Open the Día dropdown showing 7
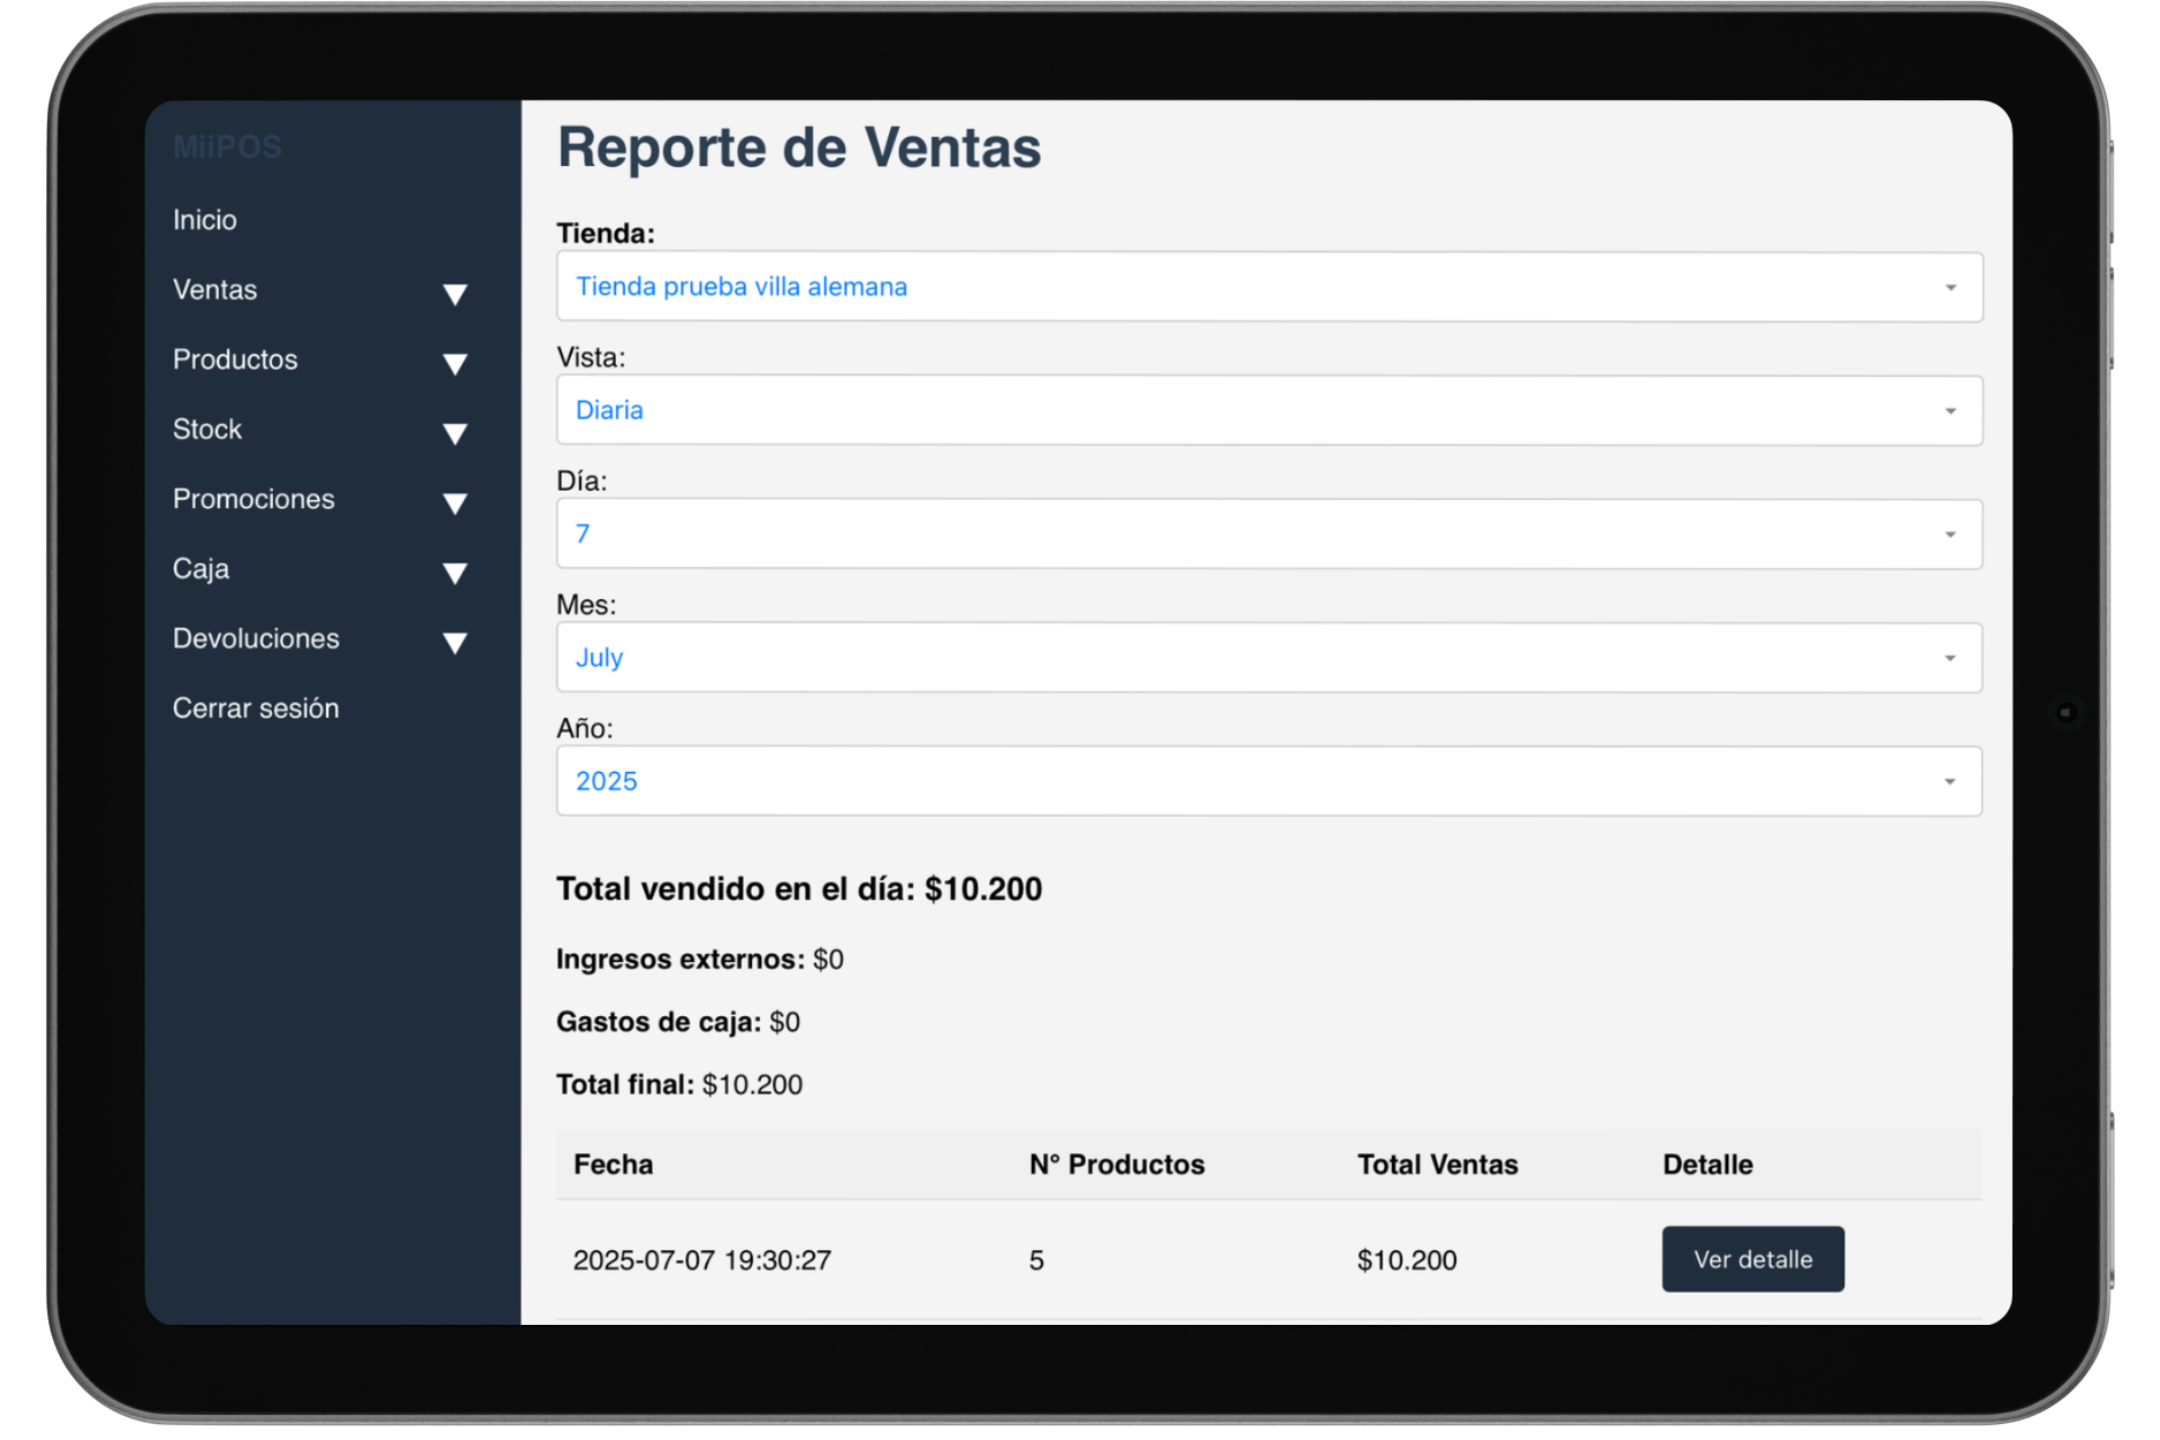2160x1440 pixels. [x=1268, y=534]
